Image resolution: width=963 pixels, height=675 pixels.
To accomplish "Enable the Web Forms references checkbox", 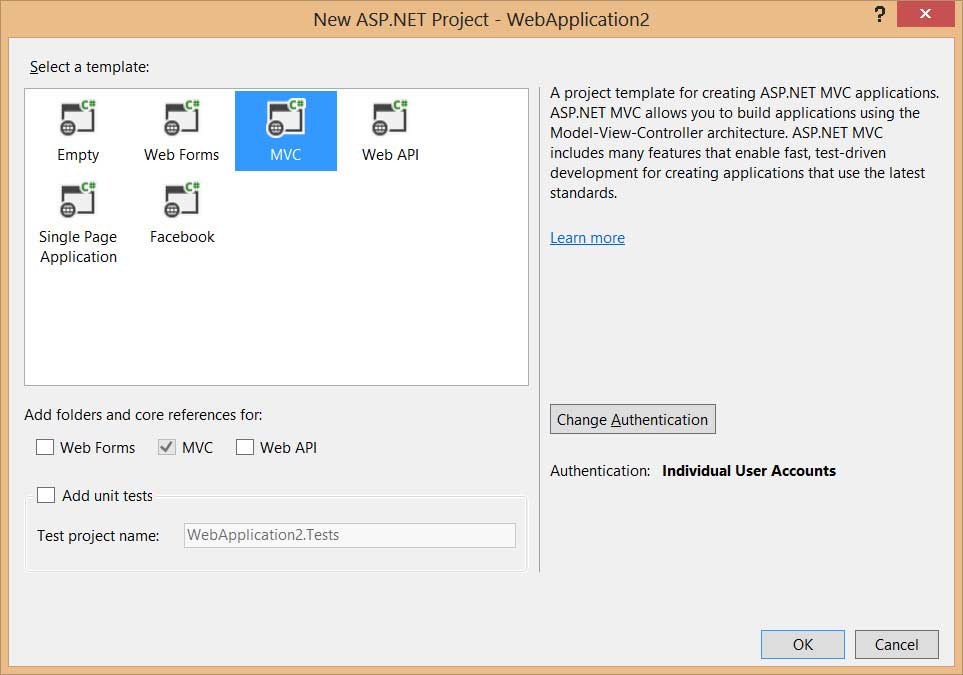I will click(x=45, y=447).
